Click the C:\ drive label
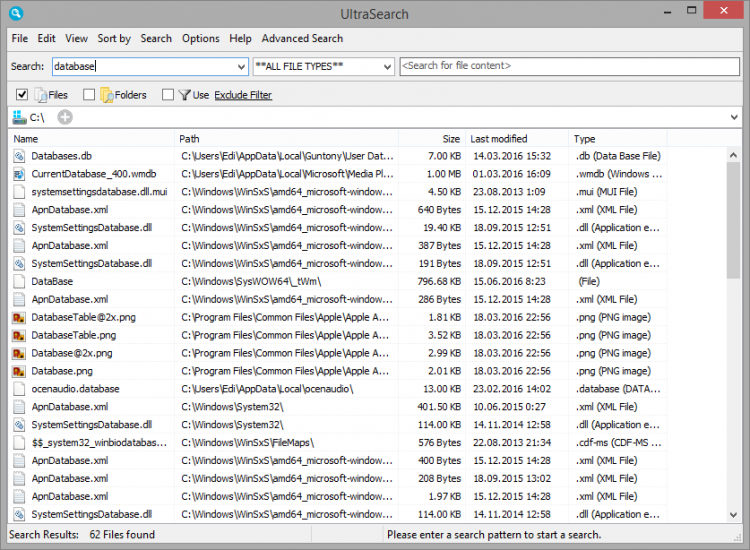The image size is (750, 550). point(37,118)
